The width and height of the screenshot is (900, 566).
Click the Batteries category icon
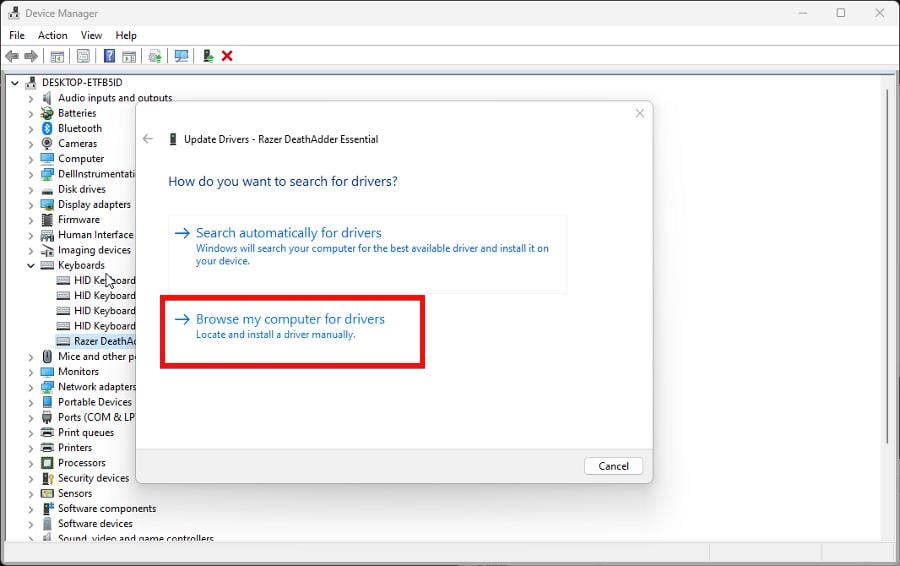pyautogui.click(x=47, y=113)
